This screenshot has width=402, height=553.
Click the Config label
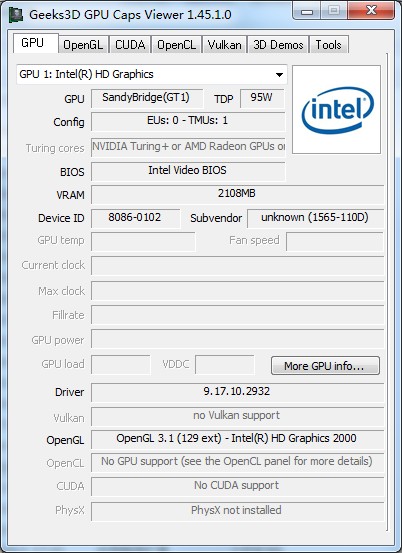(69, 122)
